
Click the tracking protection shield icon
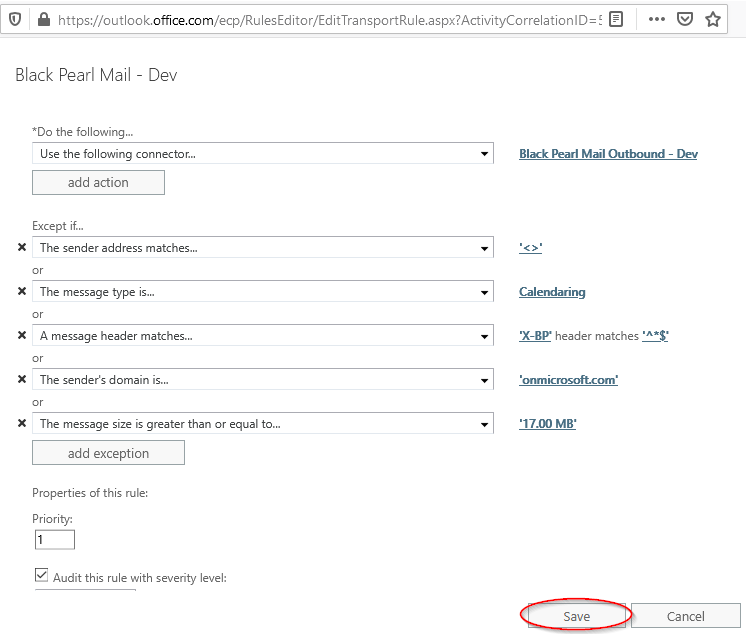[14, 19]
